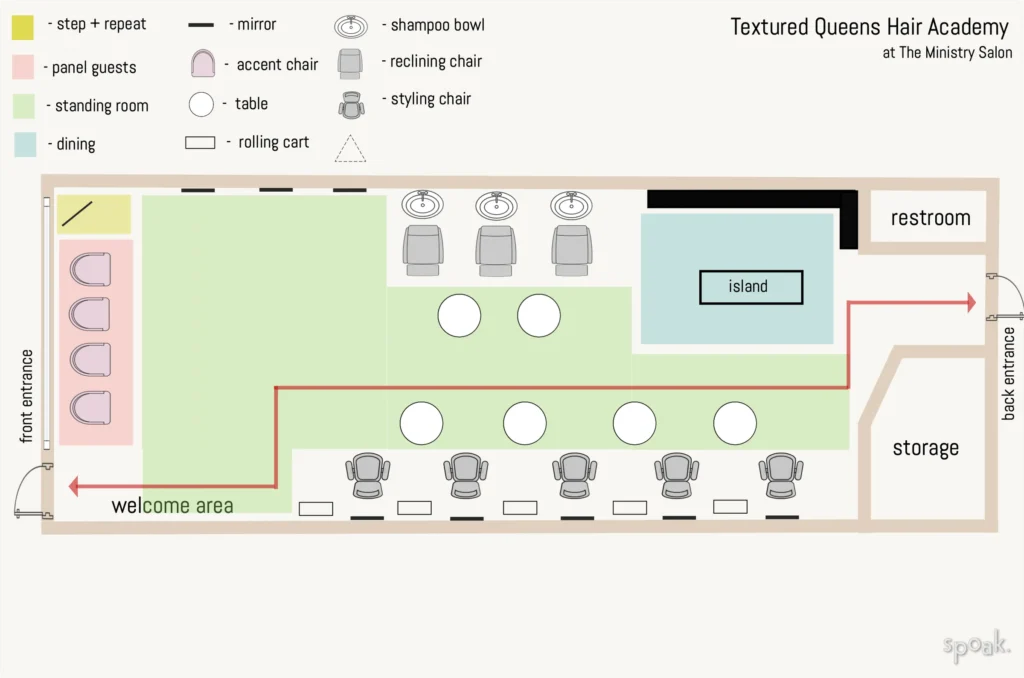Click the green standing room legend swatch
Viewport: 1024px width, 678px height.
click(25, 105)
